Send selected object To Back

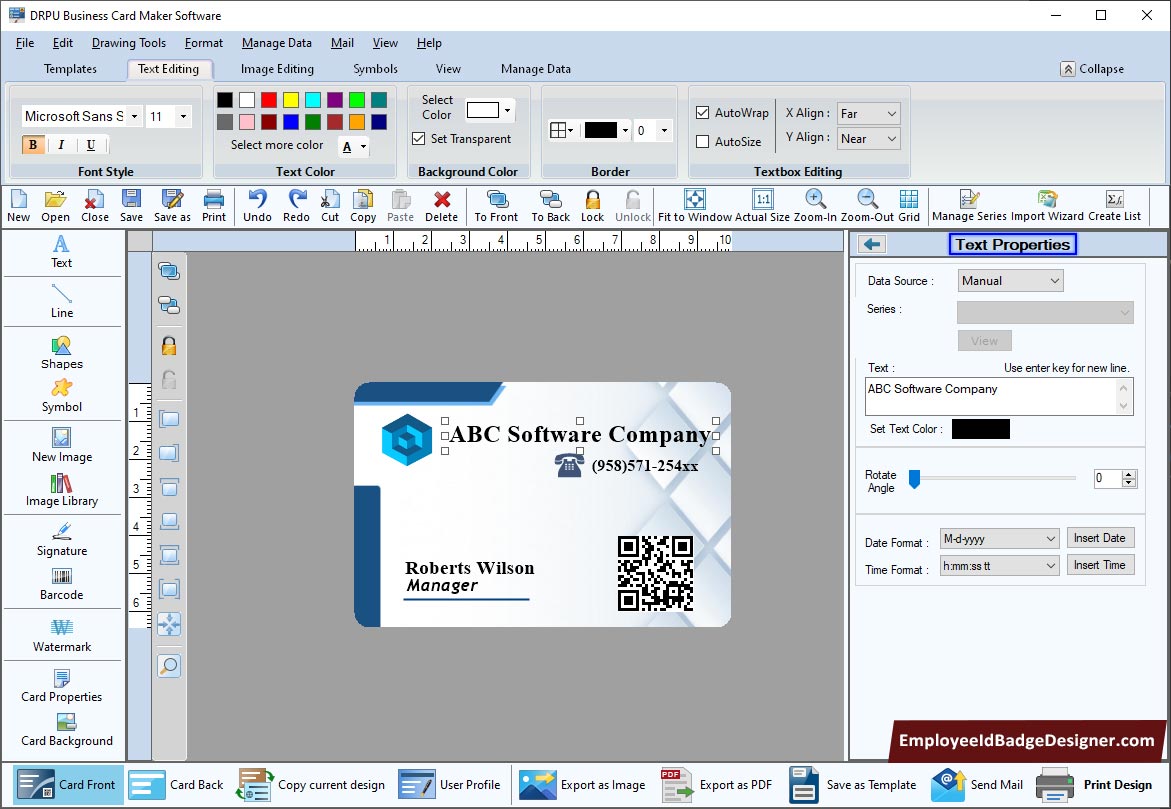[x=550, y=205]
